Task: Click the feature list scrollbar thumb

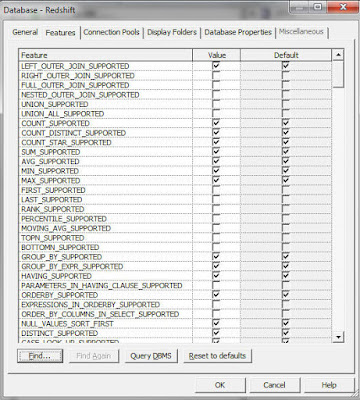Action: coord(338,74)
